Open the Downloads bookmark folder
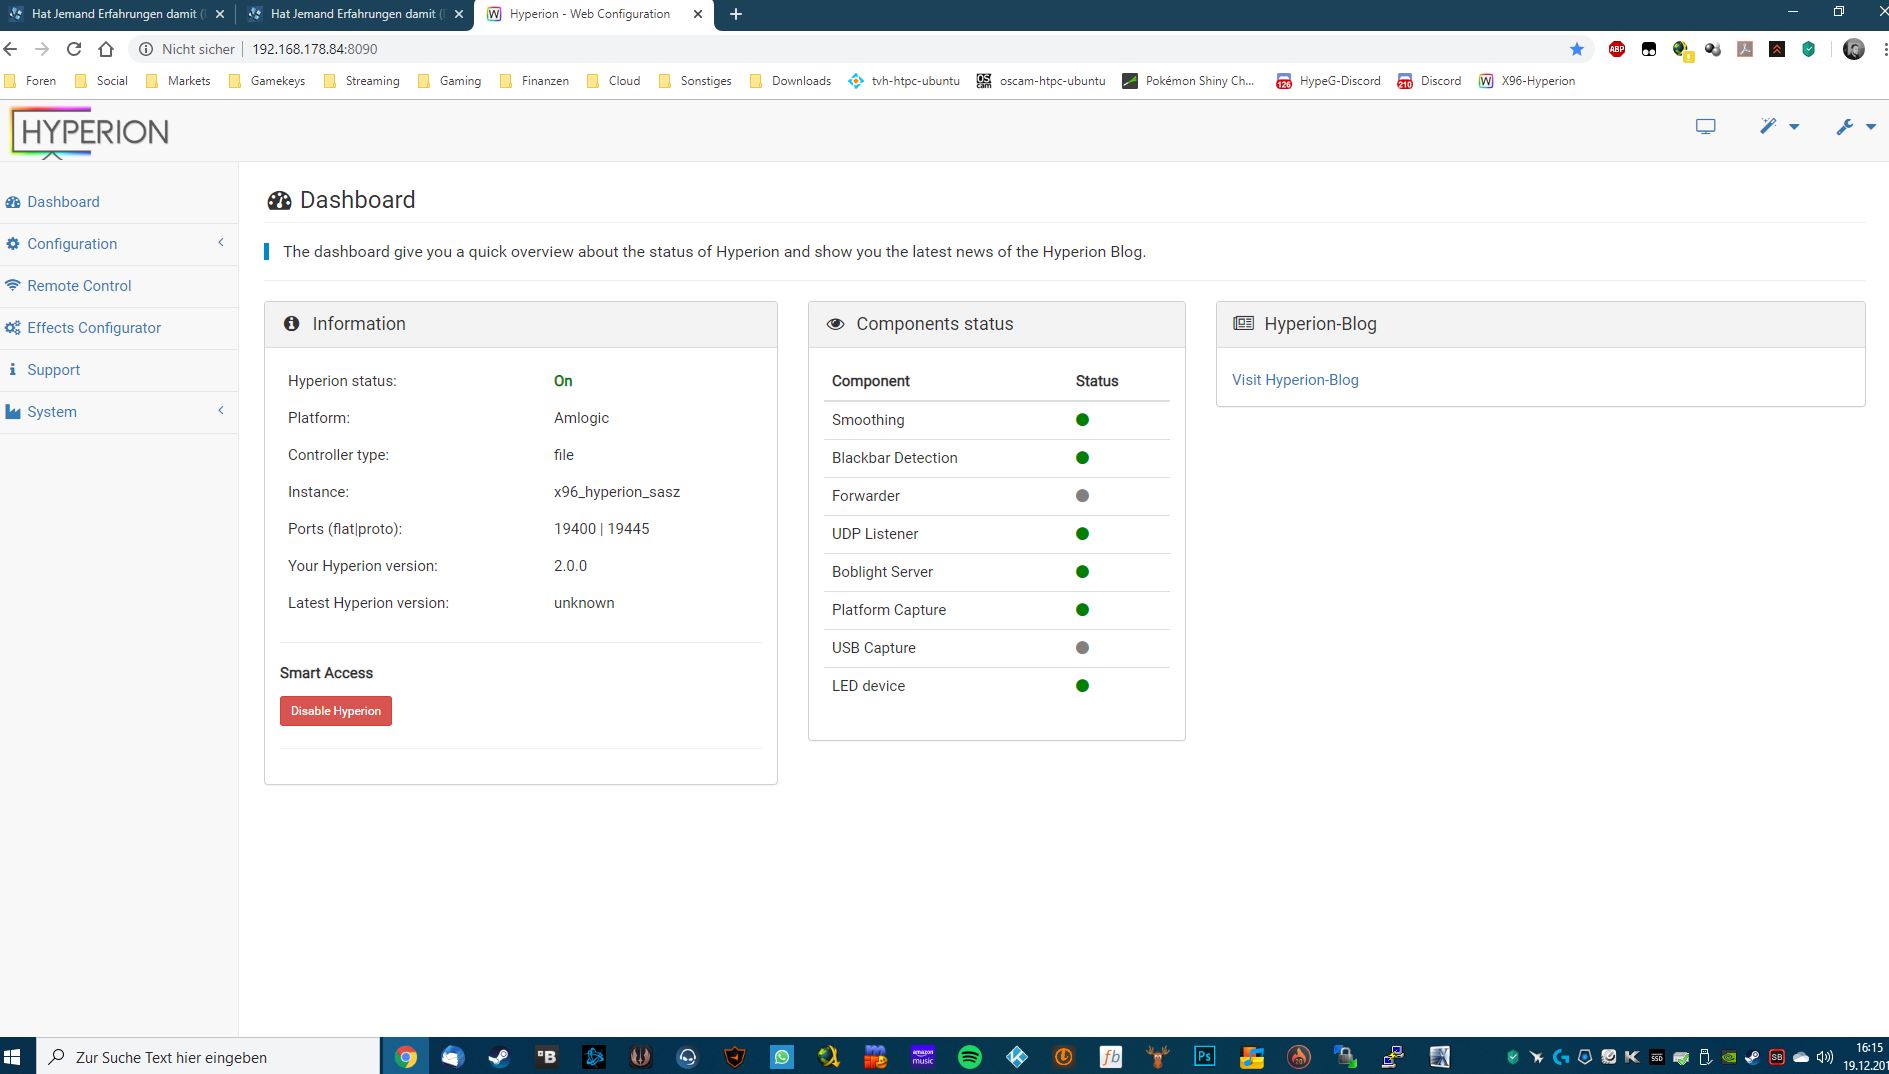 791,81
